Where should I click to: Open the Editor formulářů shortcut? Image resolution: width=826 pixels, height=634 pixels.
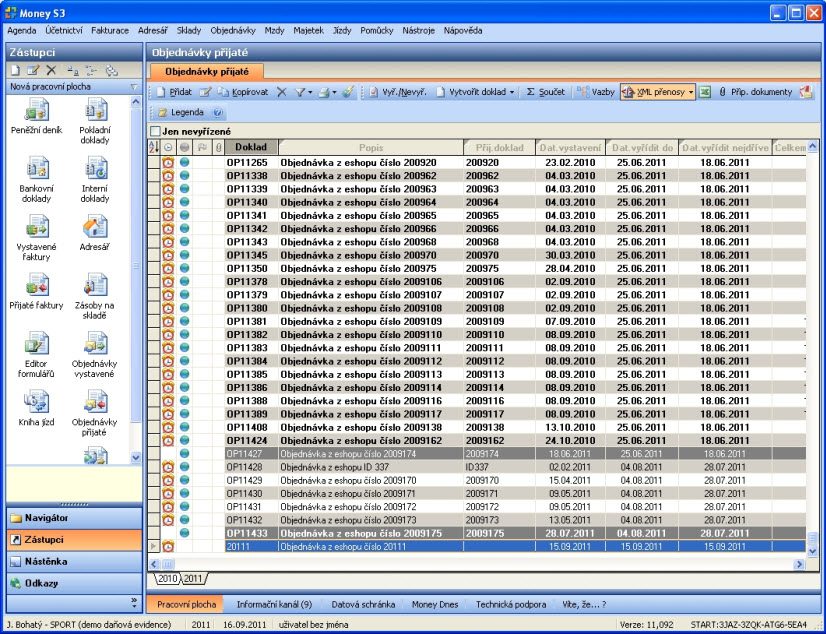(36, 343)
